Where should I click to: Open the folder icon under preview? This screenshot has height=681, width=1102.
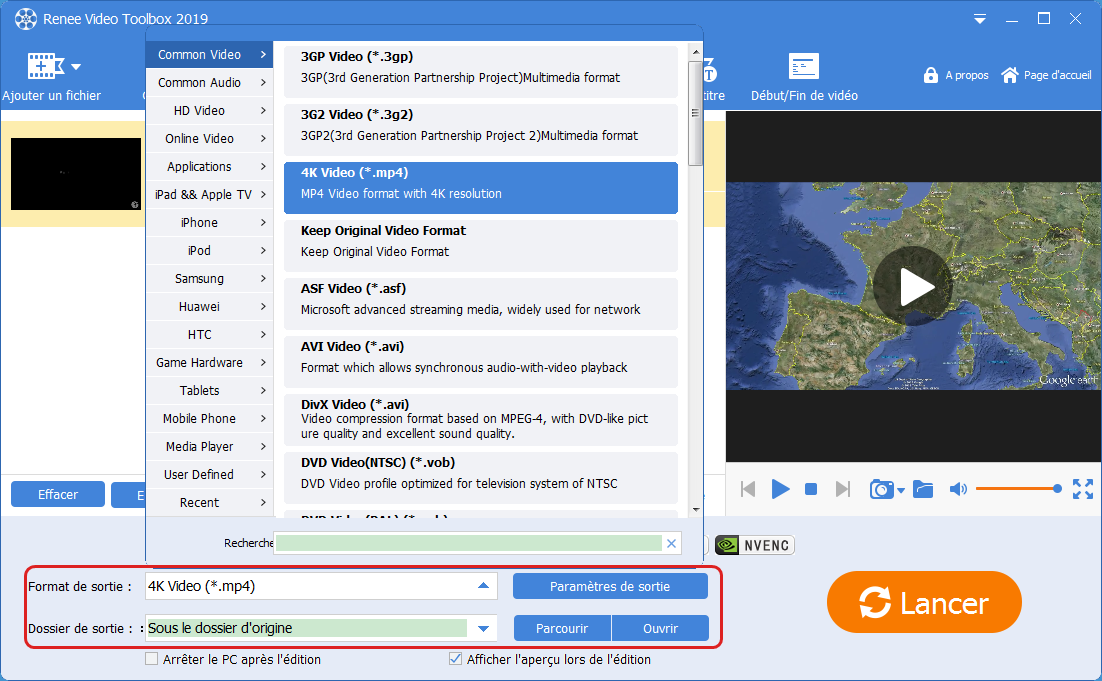922,489
